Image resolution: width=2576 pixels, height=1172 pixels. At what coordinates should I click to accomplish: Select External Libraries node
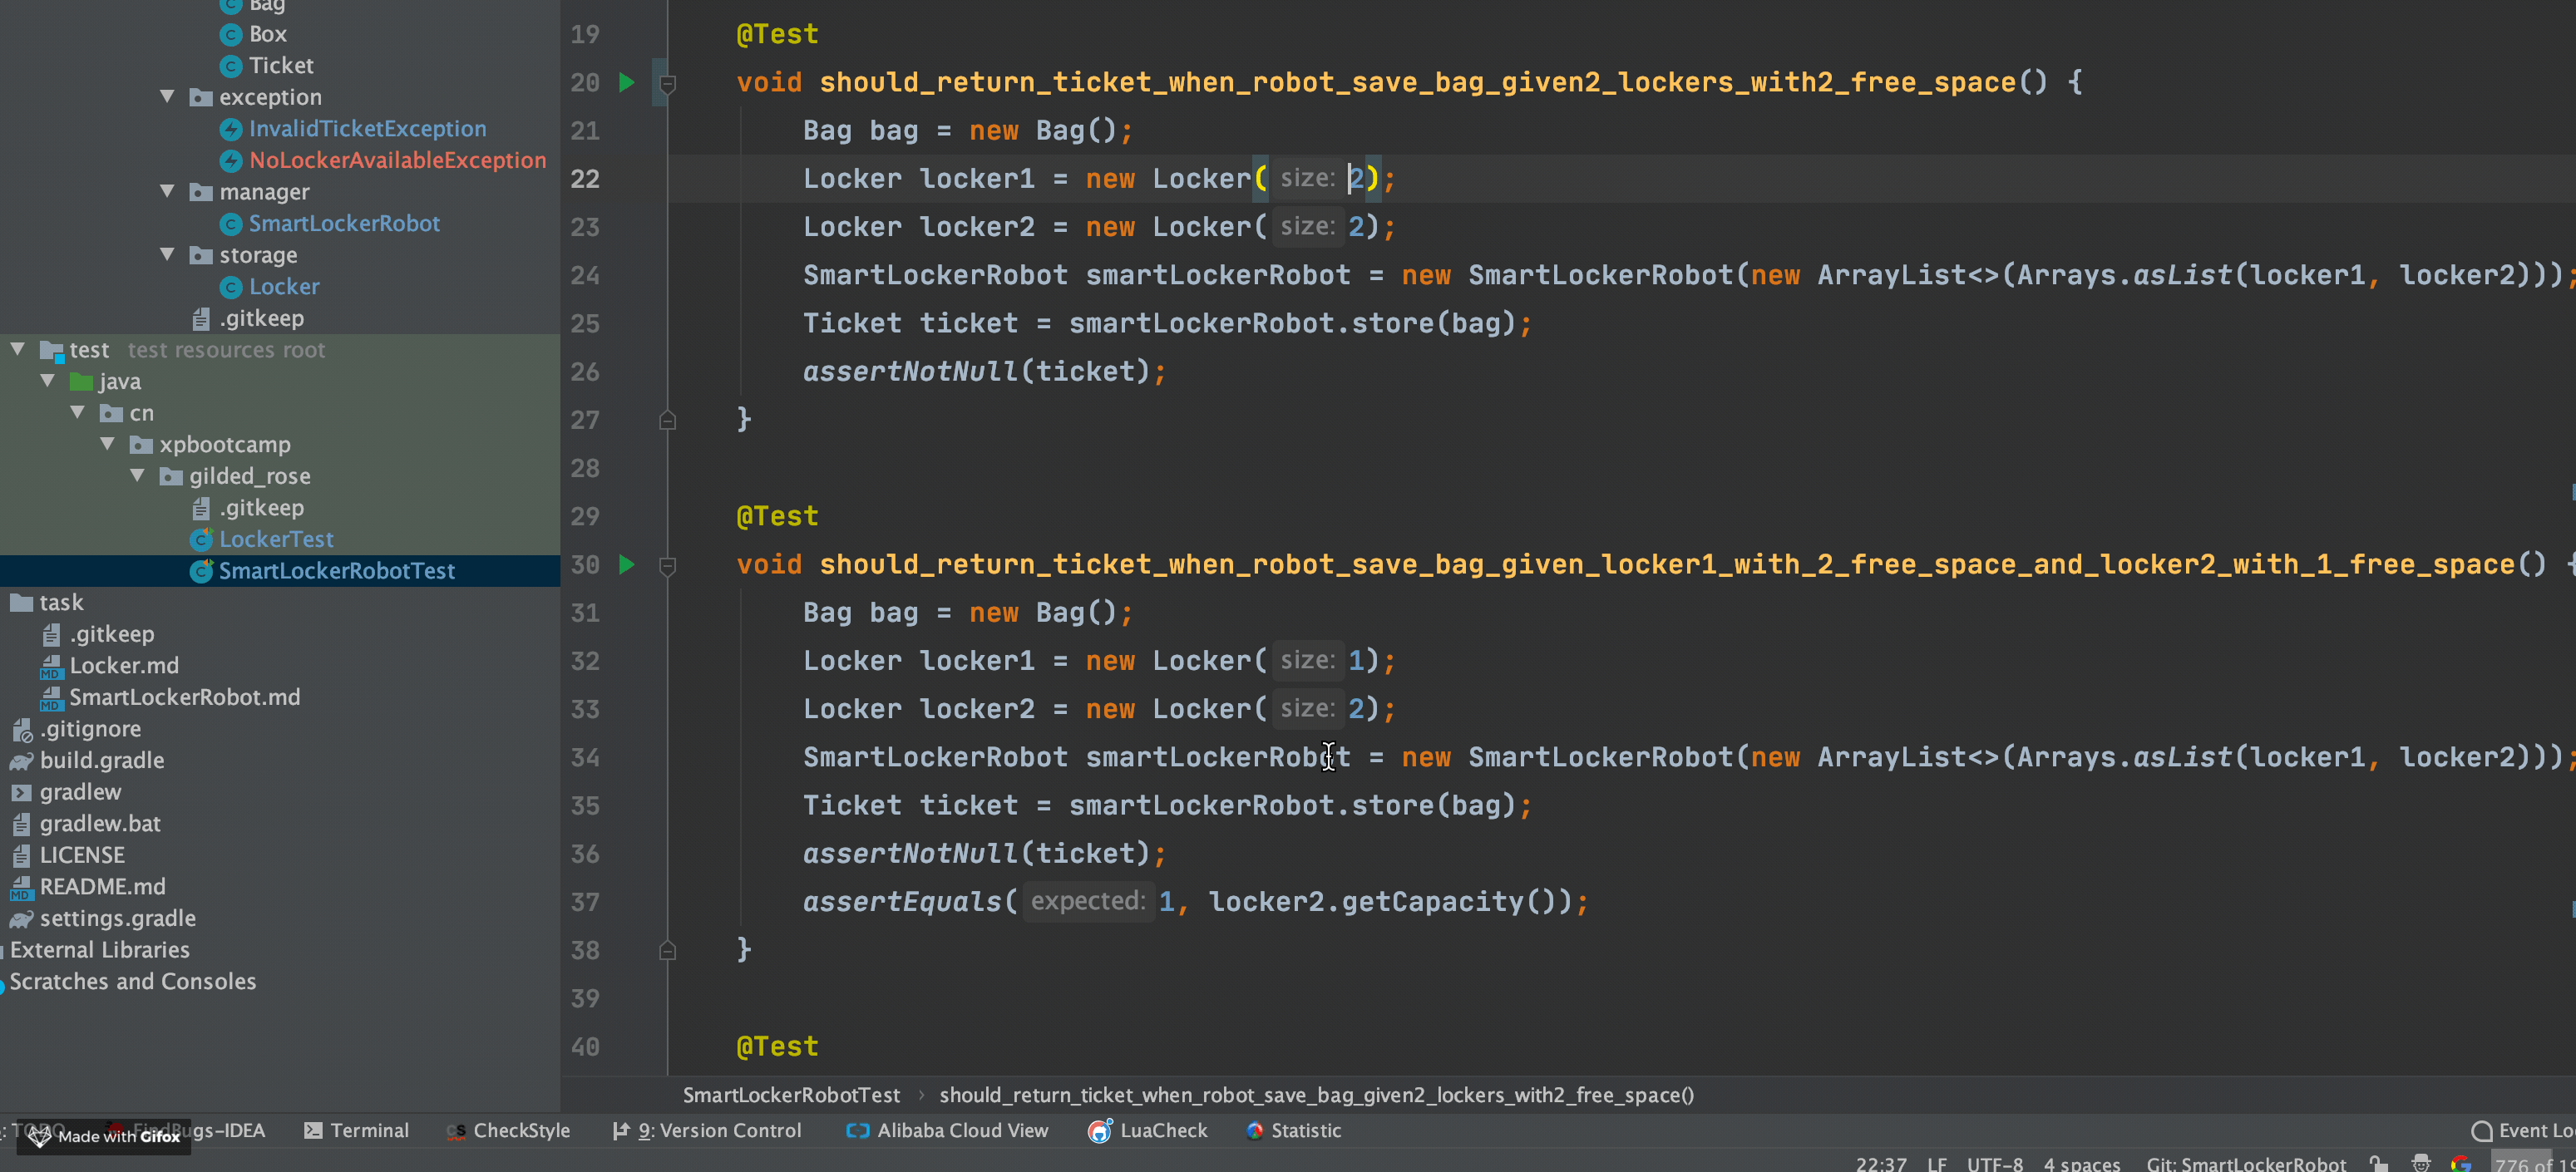(99, 950)
